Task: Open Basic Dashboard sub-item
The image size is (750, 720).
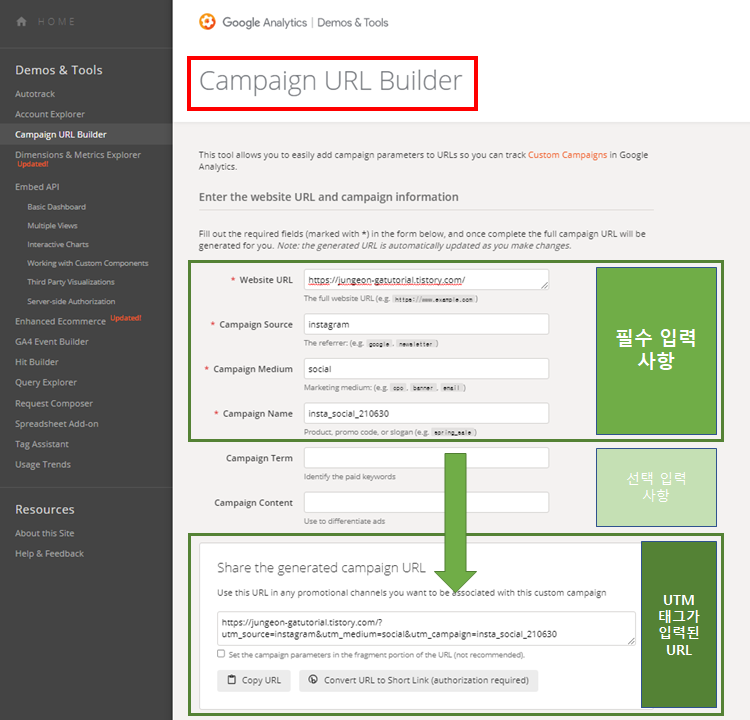Action: [x=56, y=207]
